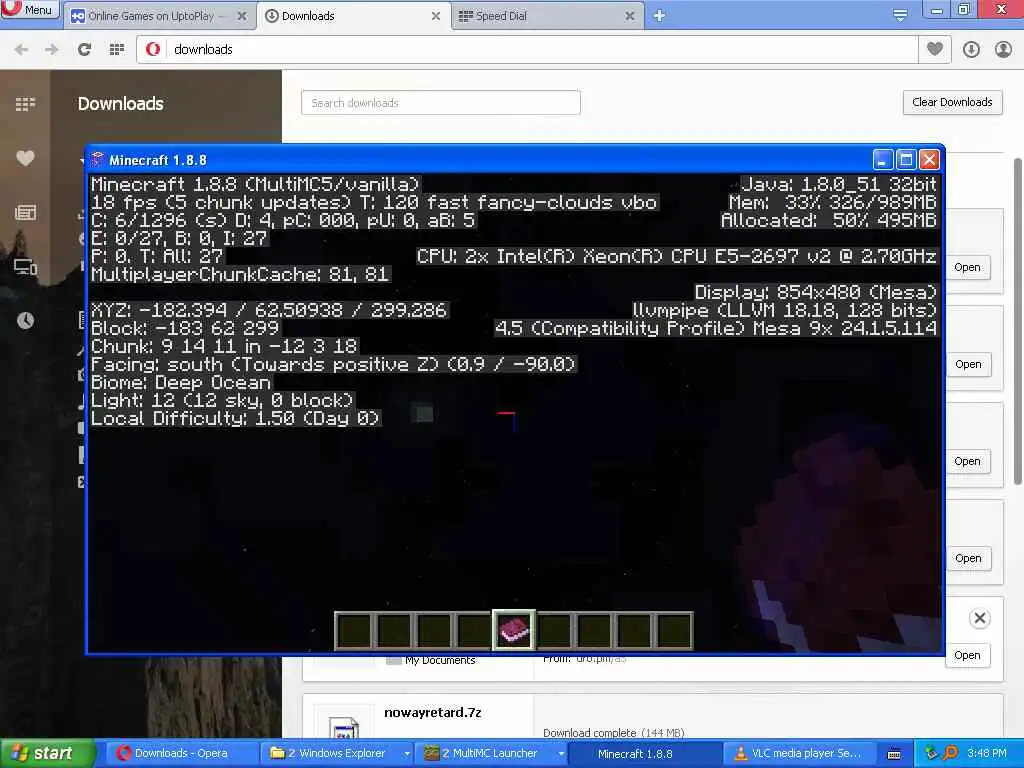This screenshot has width=1024, height=768.
Task: Open Tabs sync from sidebar devices icon
Action: coord(25,266)
